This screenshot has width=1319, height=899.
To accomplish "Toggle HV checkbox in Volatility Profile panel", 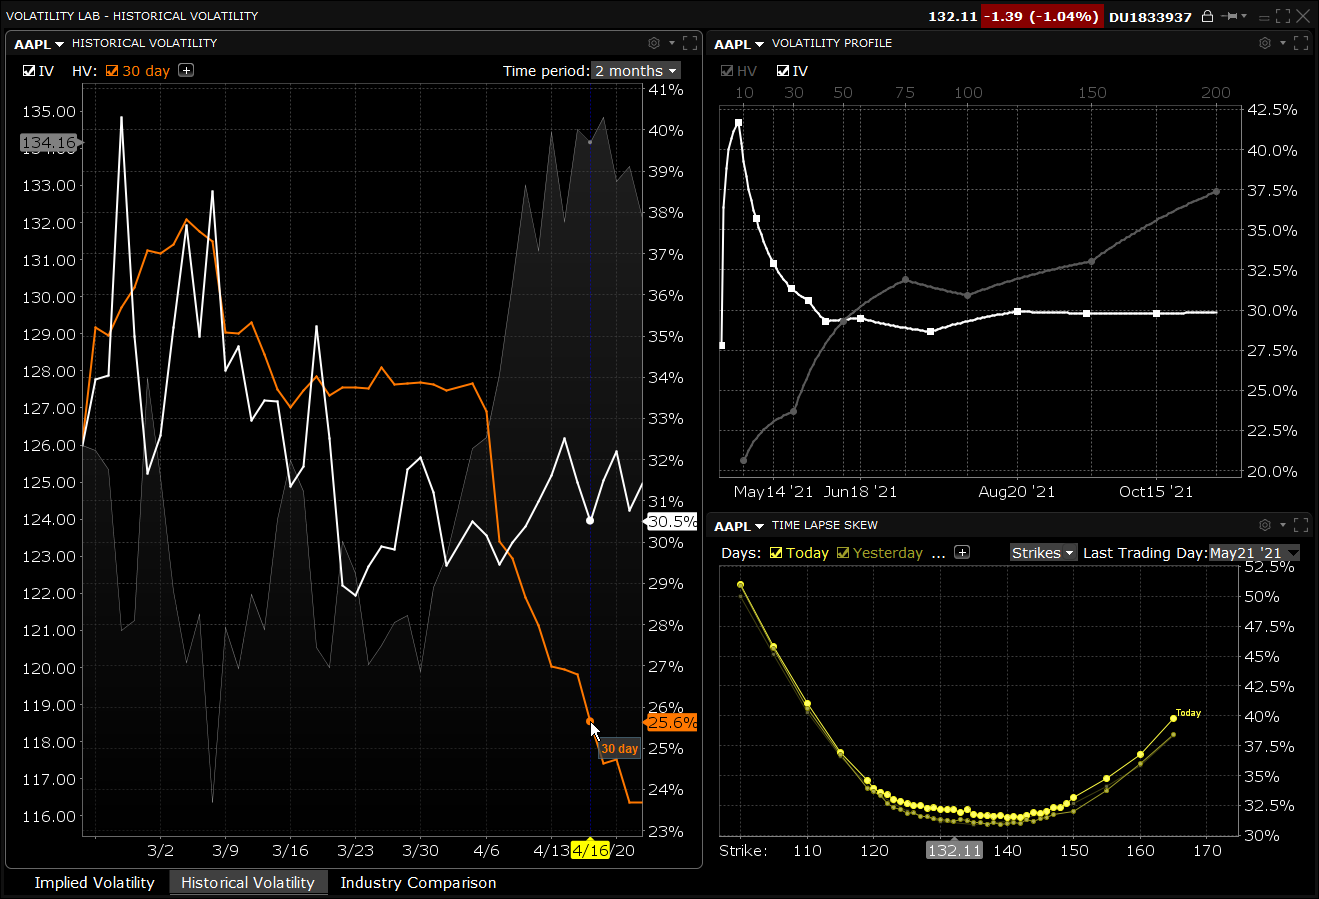I will click(726, 71).
